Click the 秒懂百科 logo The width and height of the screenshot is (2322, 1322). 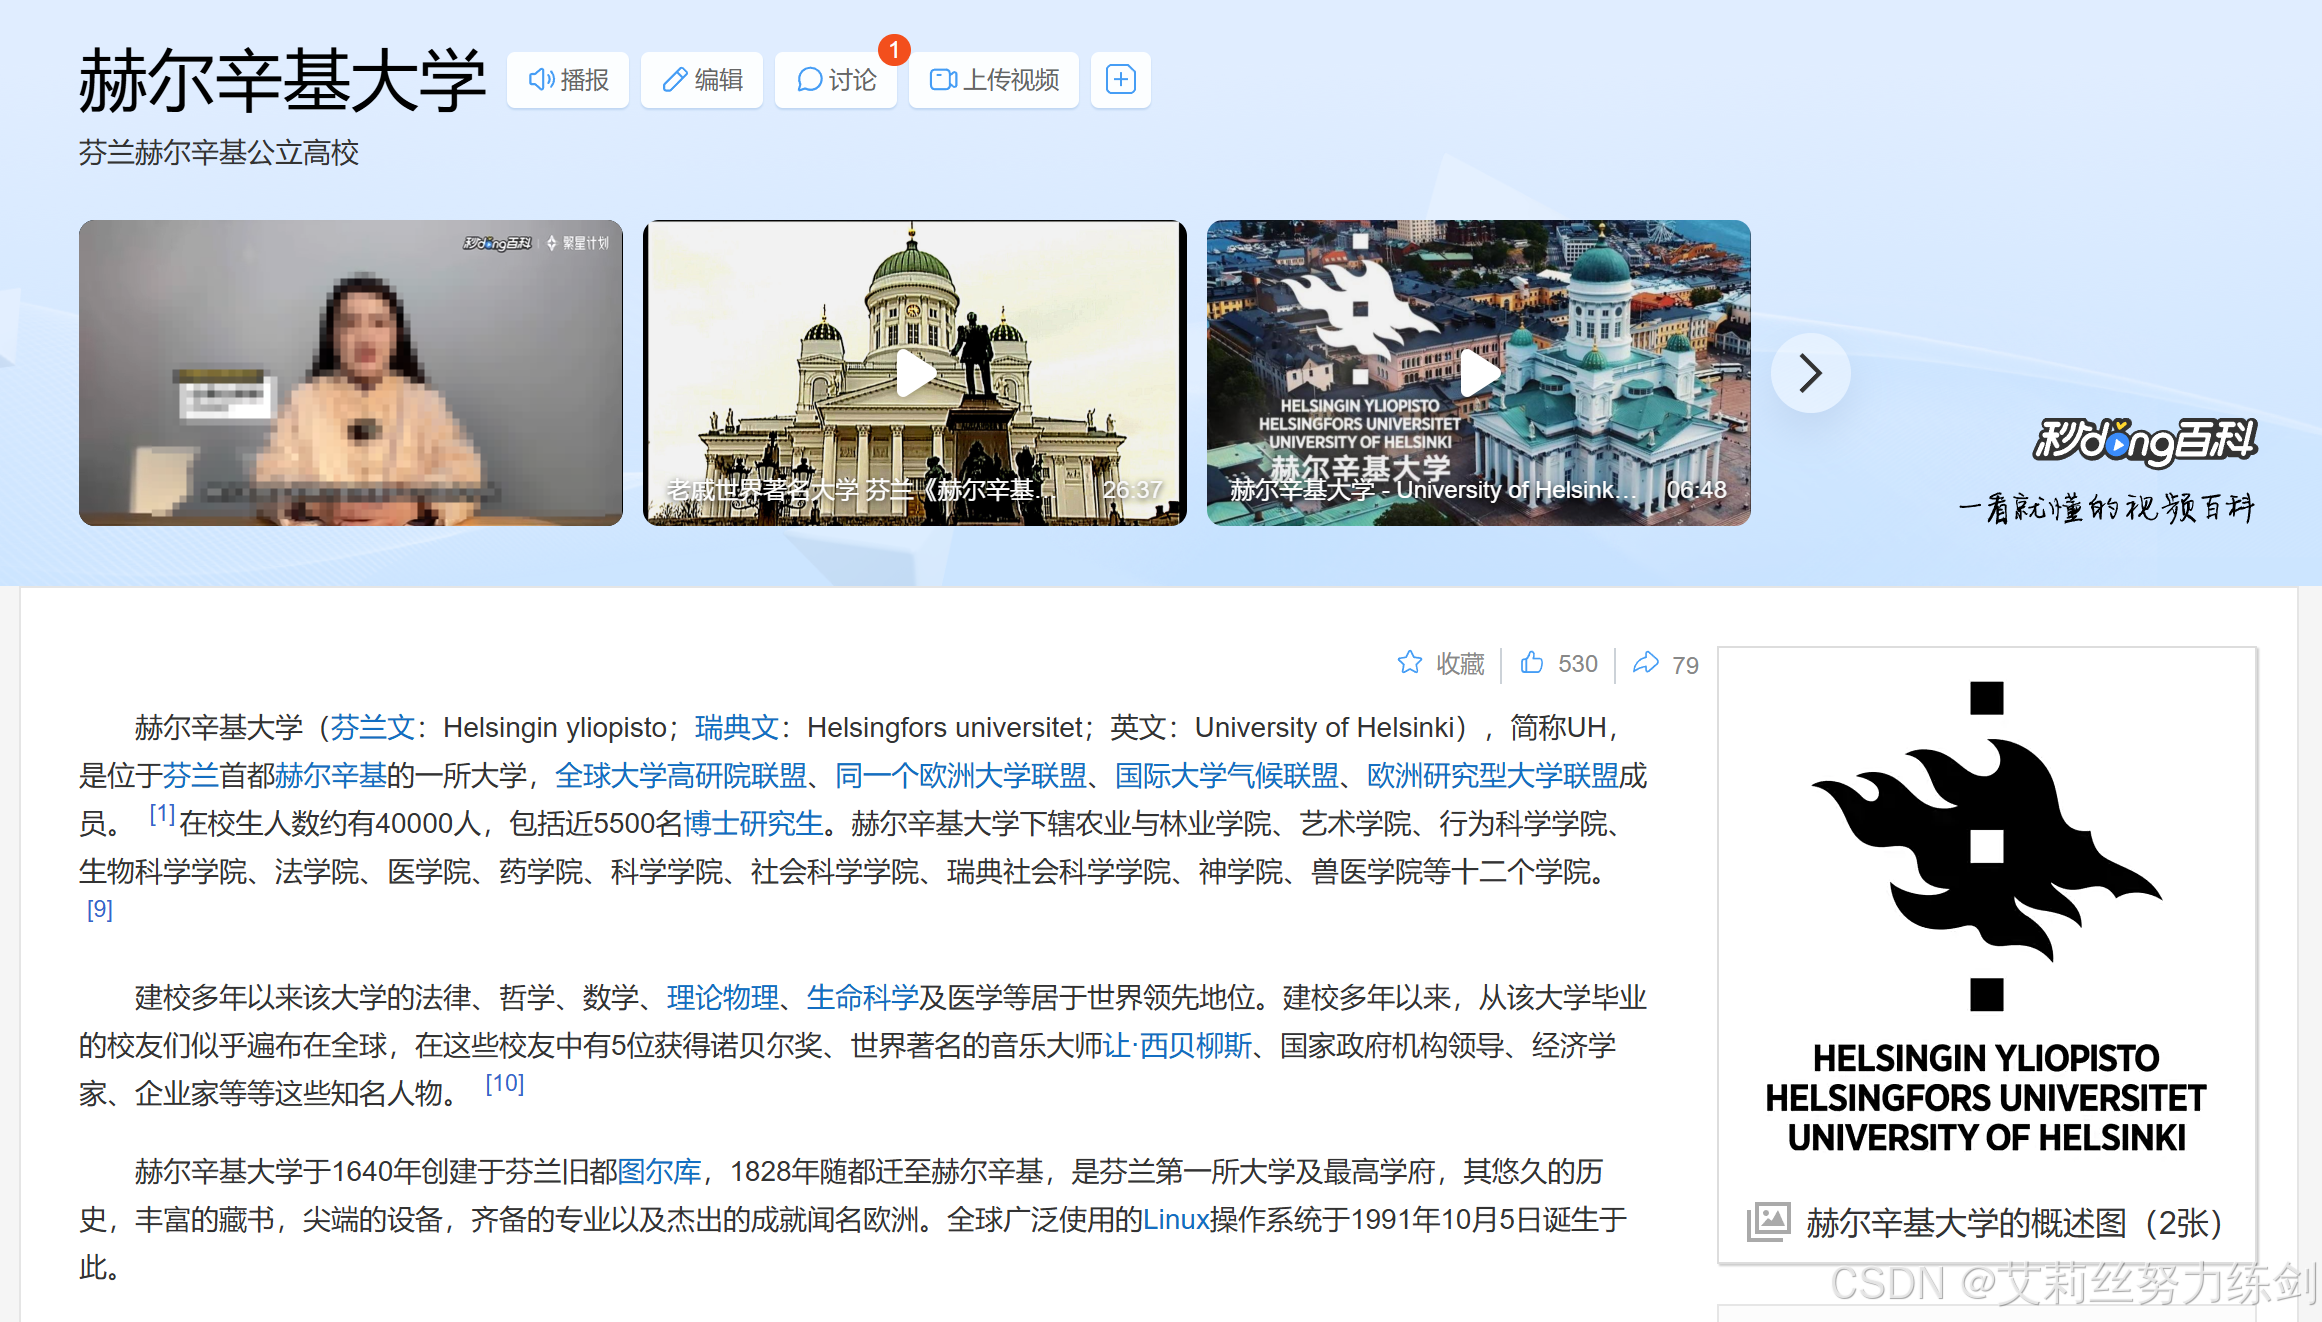(x=2144, y=441)
